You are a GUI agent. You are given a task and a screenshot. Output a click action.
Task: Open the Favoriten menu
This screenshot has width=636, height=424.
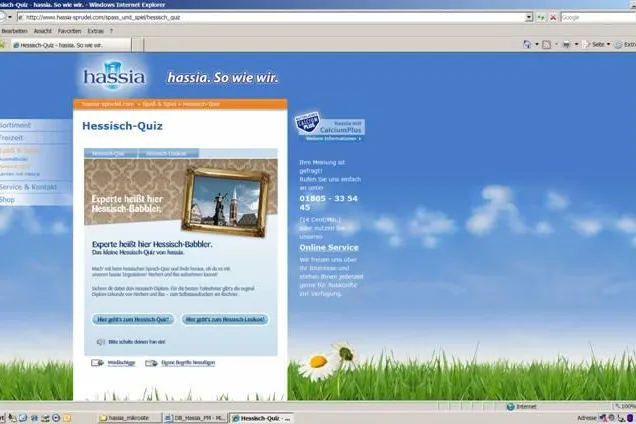coord(69,31)
